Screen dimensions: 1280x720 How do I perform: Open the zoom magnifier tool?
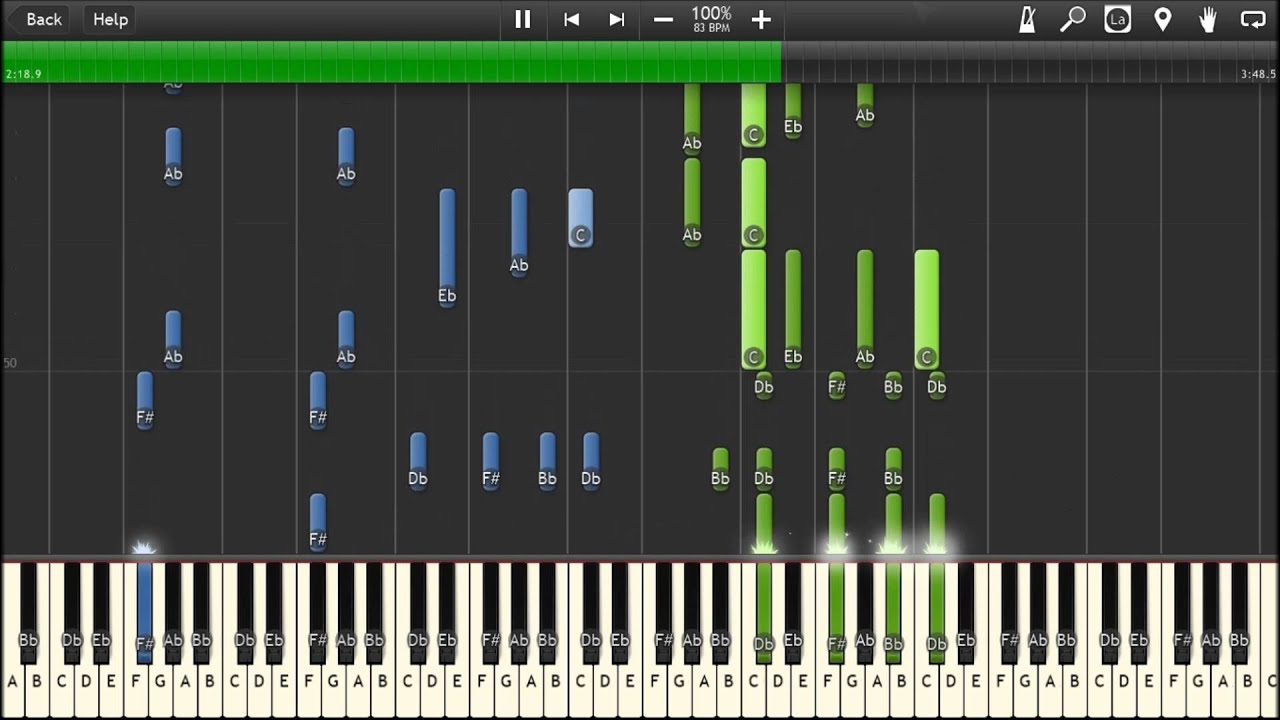tap(1073, 19)
